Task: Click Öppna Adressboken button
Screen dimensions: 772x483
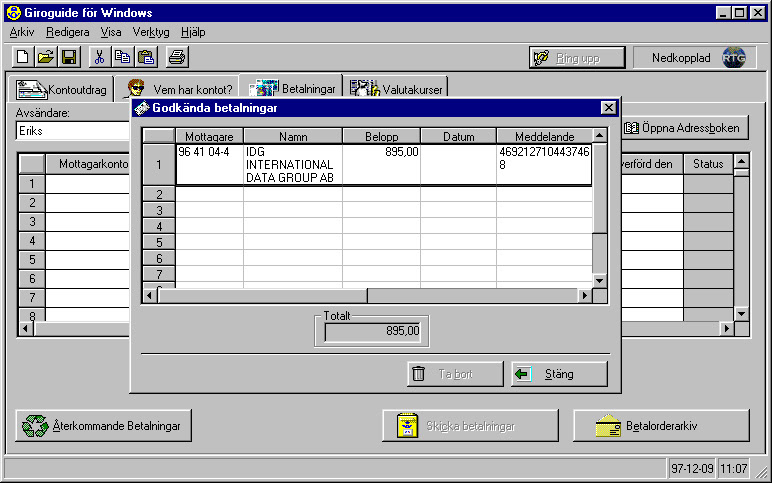Action: tap(683, 128)
